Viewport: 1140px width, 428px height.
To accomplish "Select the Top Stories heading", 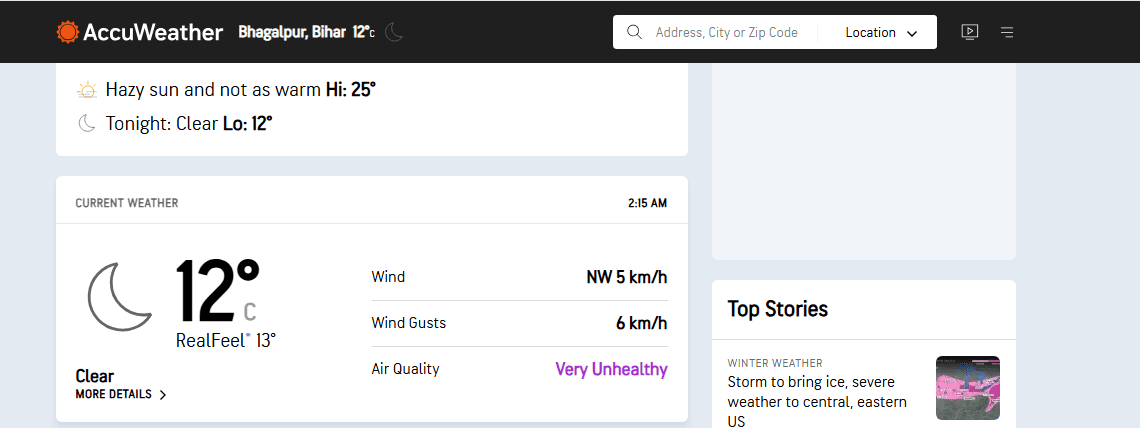I will tap(777, 309).
